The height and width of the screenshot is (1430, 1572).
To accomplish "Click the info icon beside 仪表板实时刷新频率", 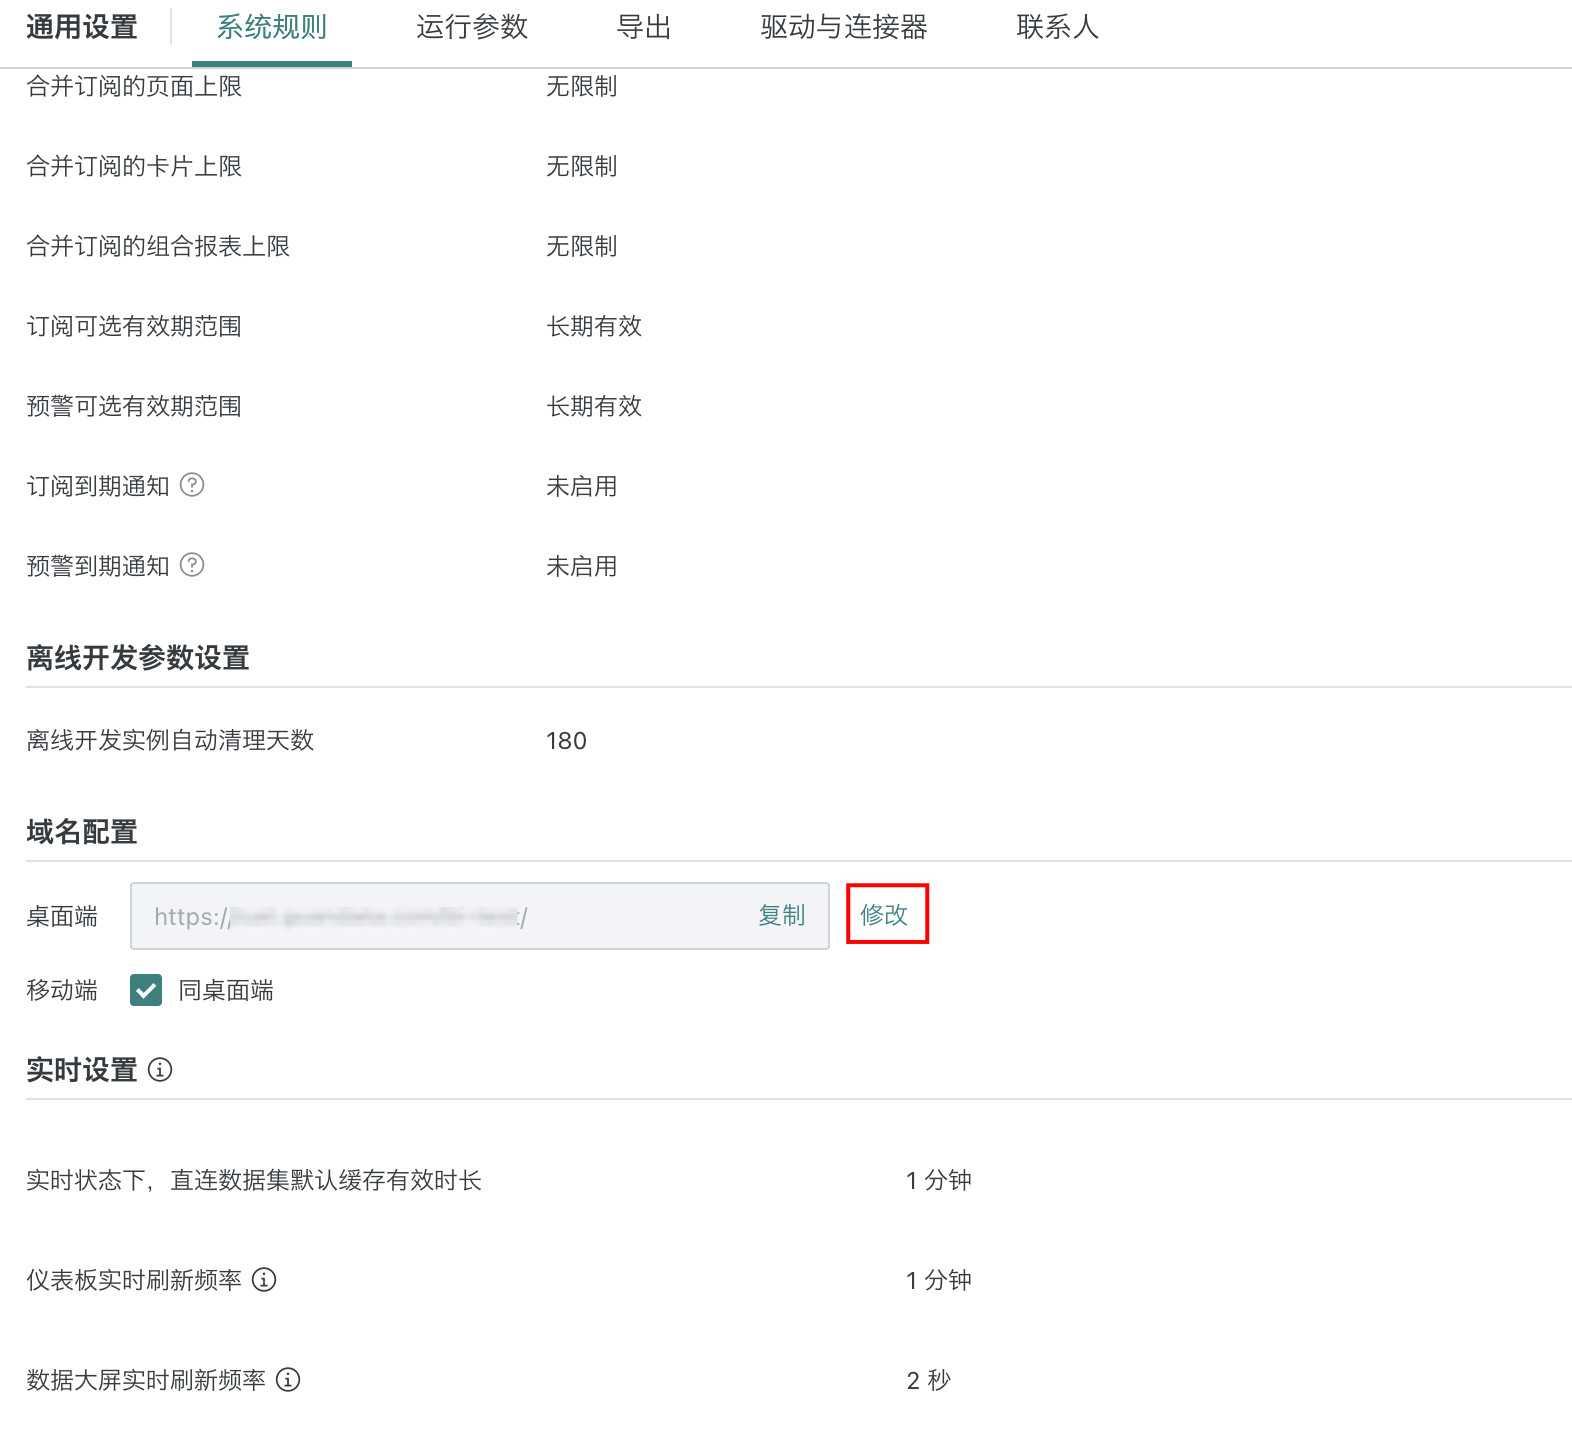I will pos(264,1280).
